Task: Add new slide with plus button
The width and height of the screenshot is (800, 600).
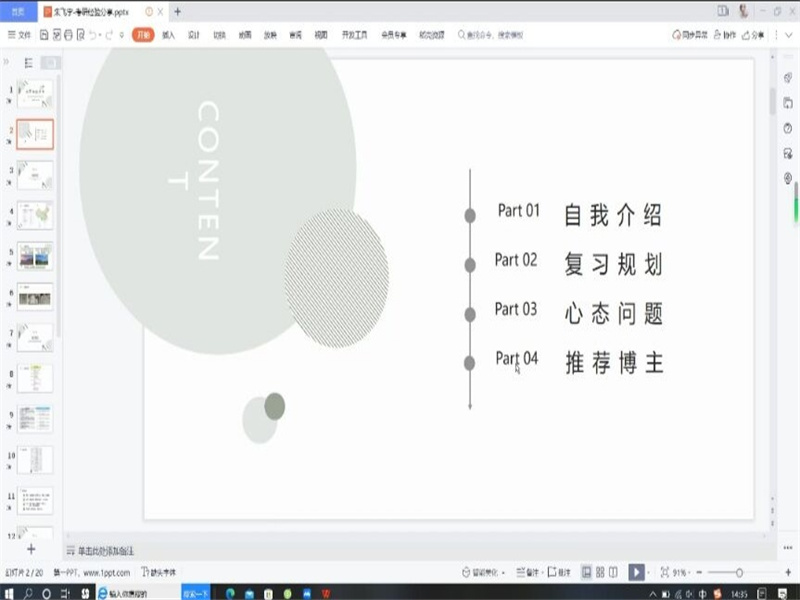Action: tap(30, 549)
